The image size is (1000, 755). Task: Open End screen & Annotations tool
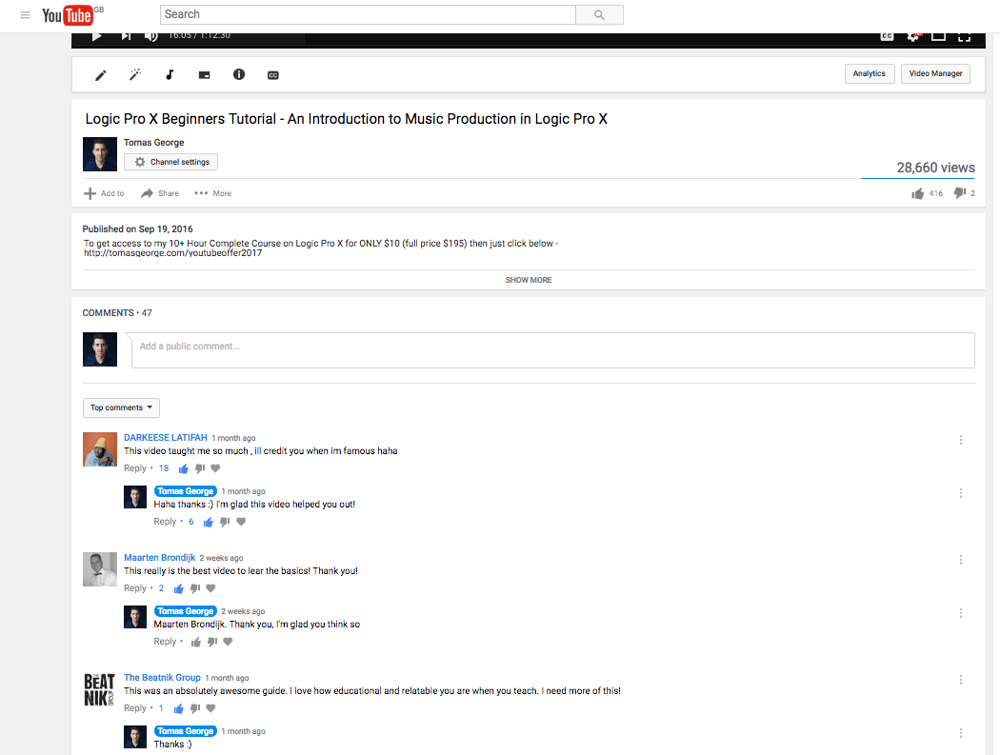[x=204, y=75]
